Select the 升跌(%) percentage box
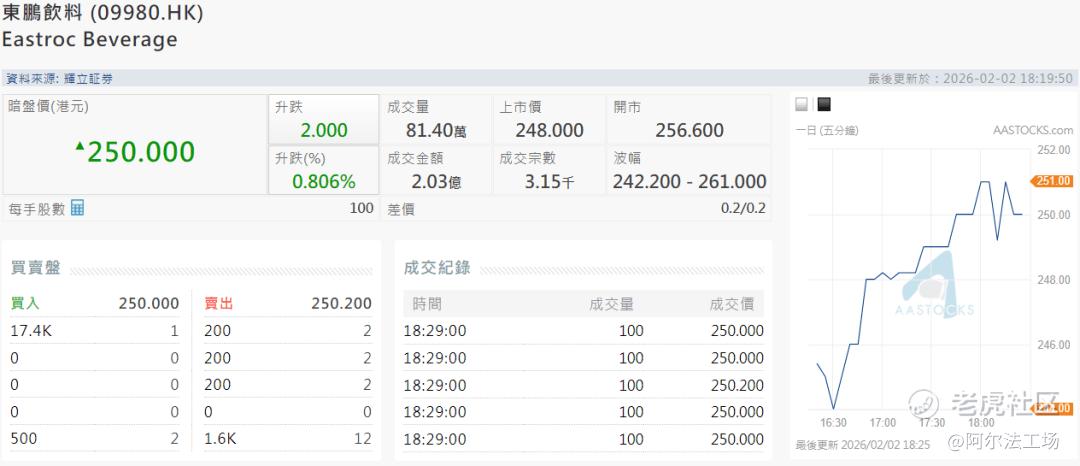The image size is (1080, 466). point(324,170)
